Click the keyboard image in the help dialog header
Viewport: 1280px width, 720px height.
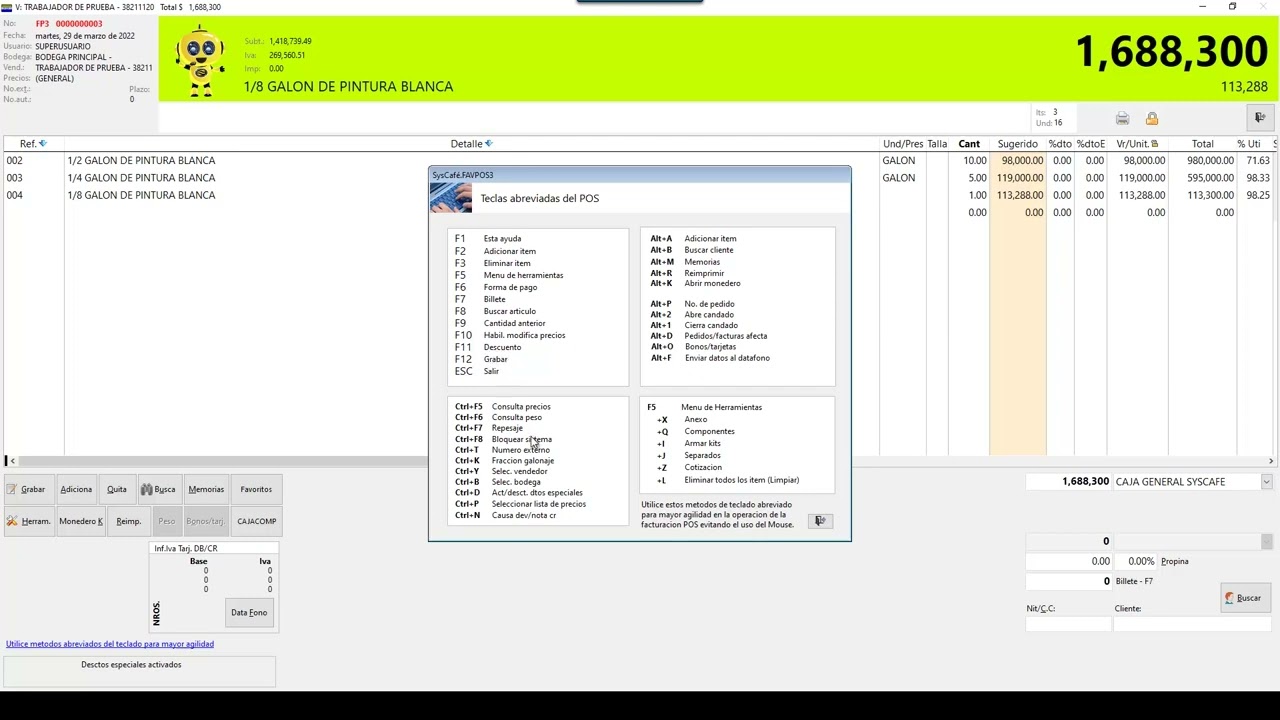point(451,197)
